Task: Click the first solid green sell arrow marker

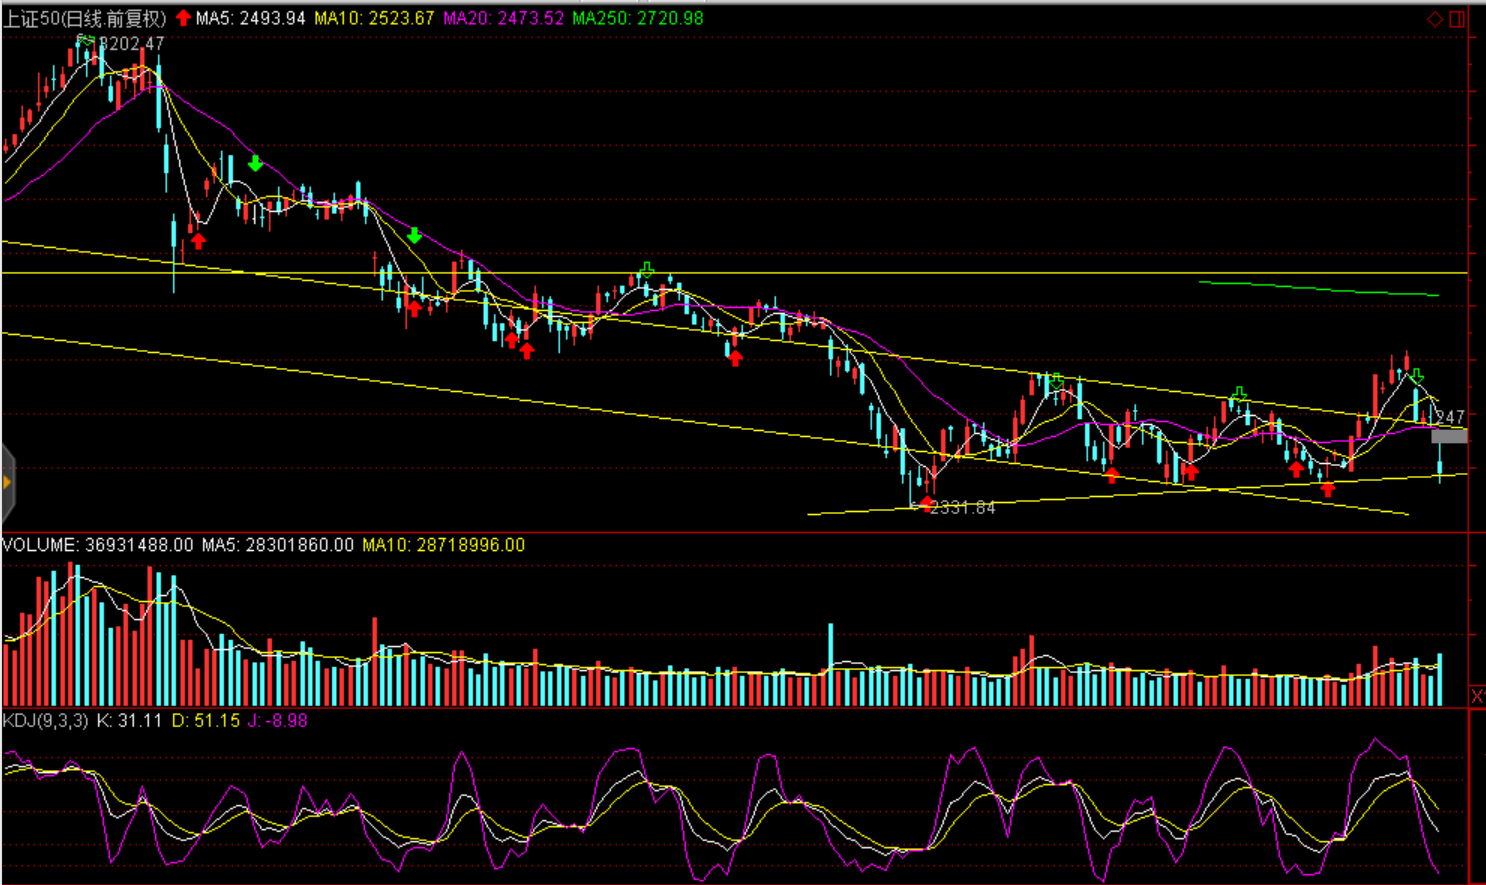Action: click(x=255, y=163)
